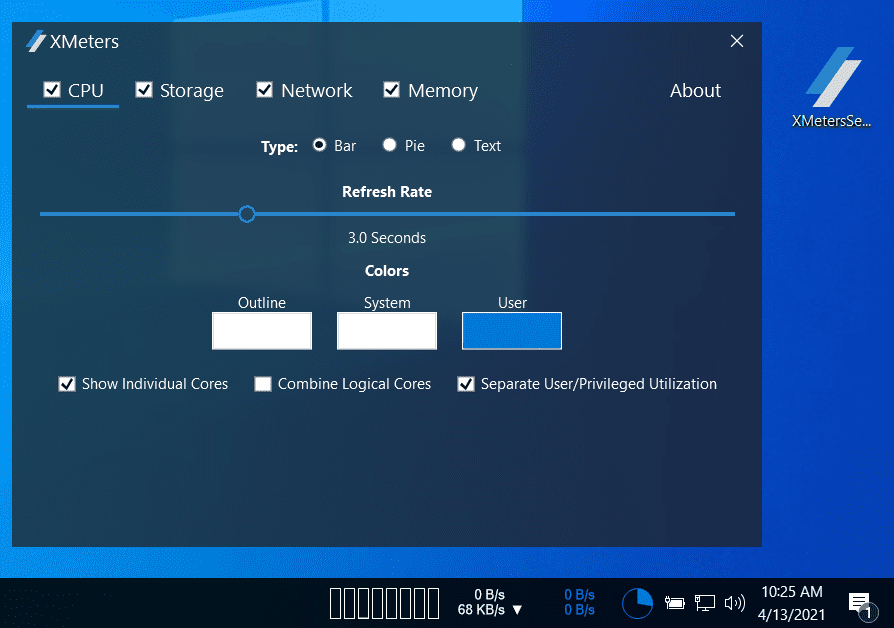Screen dimensions: 894x628
Task: Switch to the Network tab
Action: (316, 91)
